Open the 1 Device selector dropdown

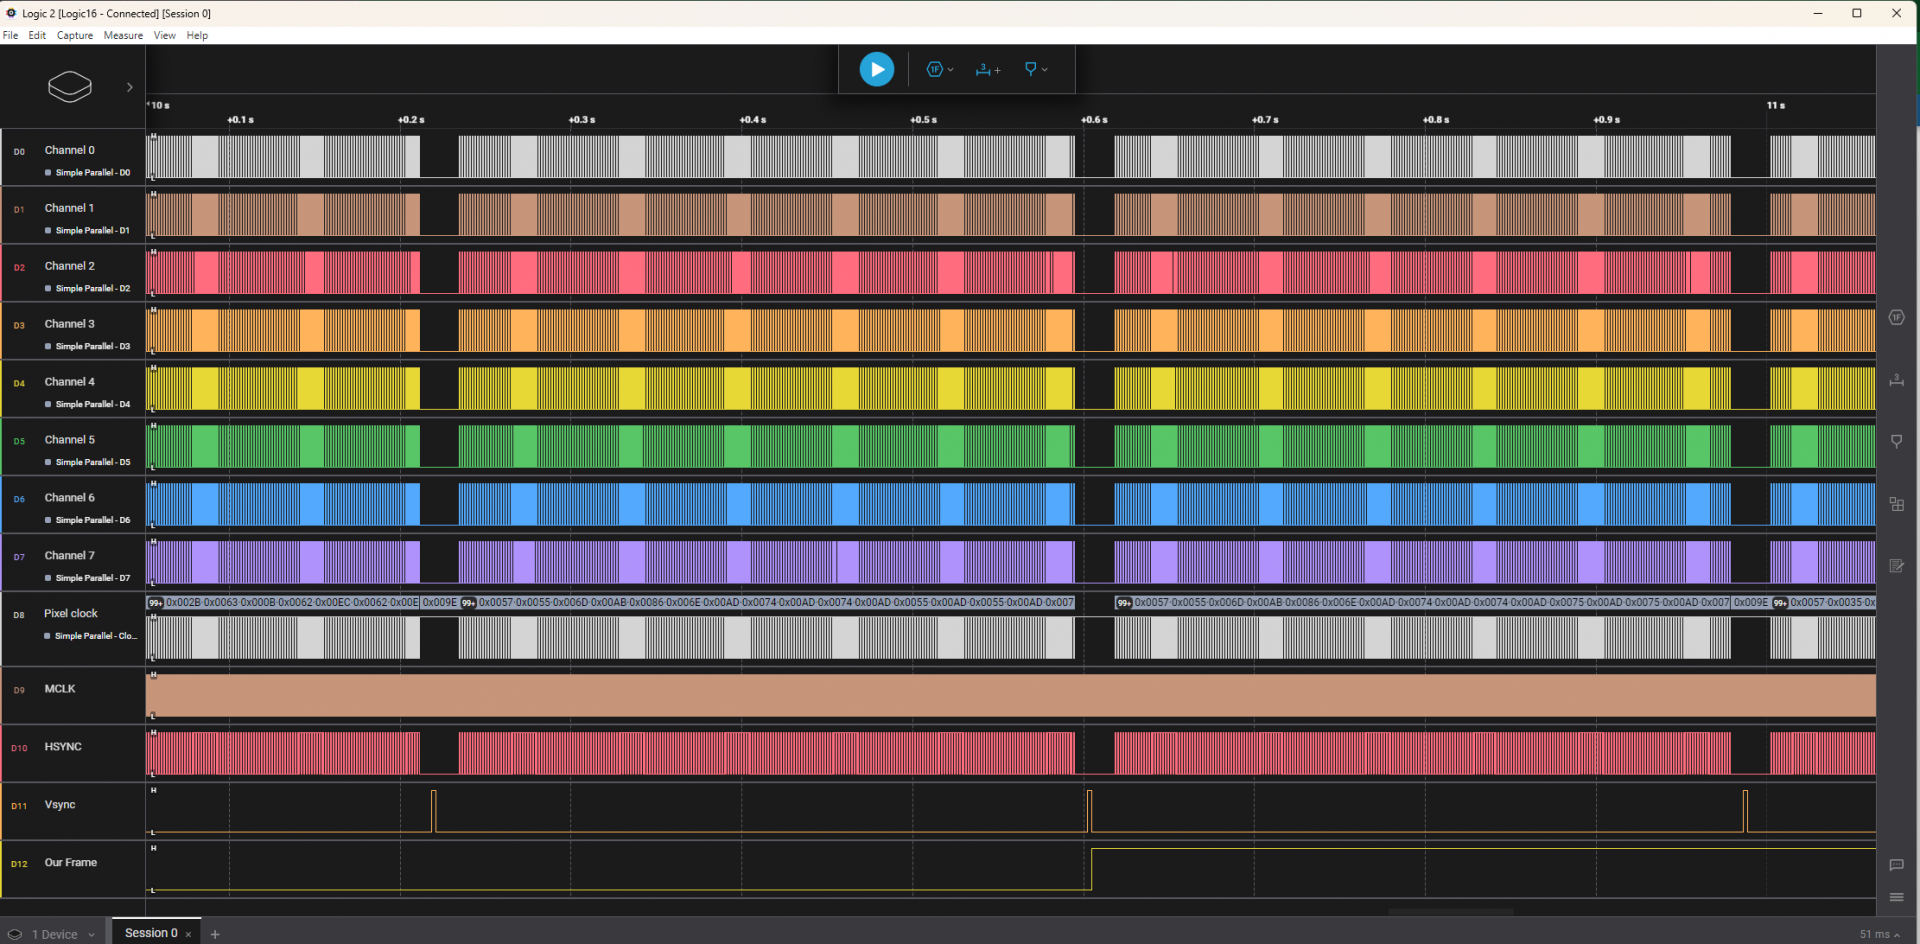coord(54,934)
